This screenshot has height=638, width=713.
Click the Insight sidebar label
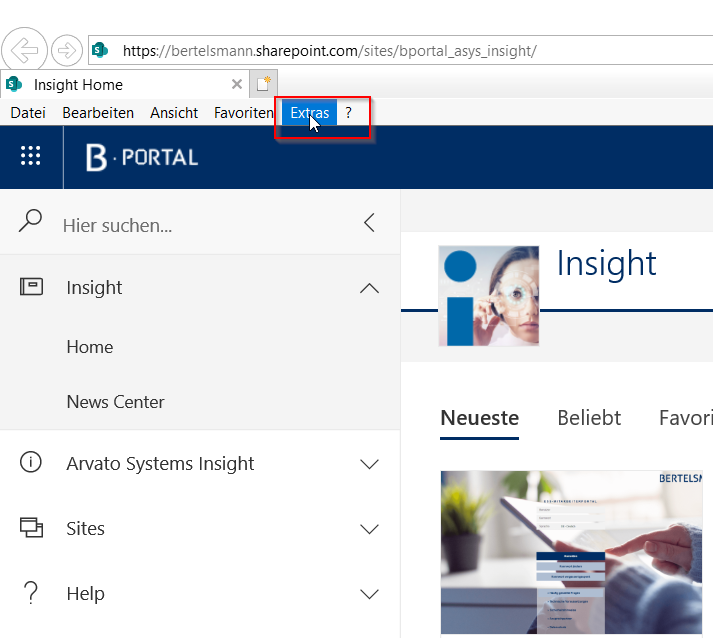click(x=94, y=287)
